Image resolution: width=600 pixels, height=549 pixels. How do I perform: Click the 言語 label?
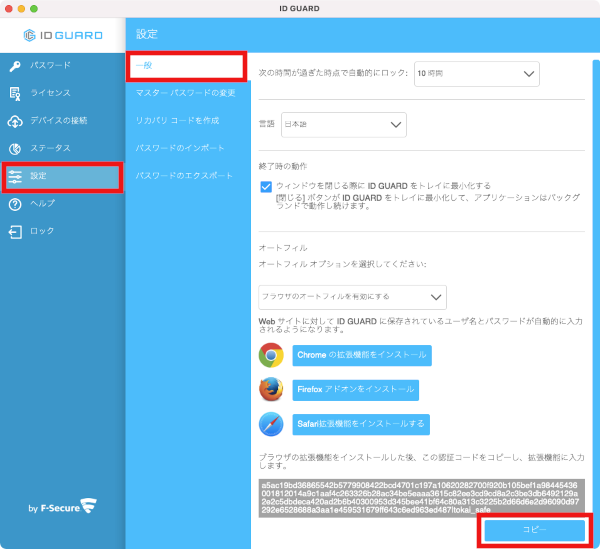(267, 124)
